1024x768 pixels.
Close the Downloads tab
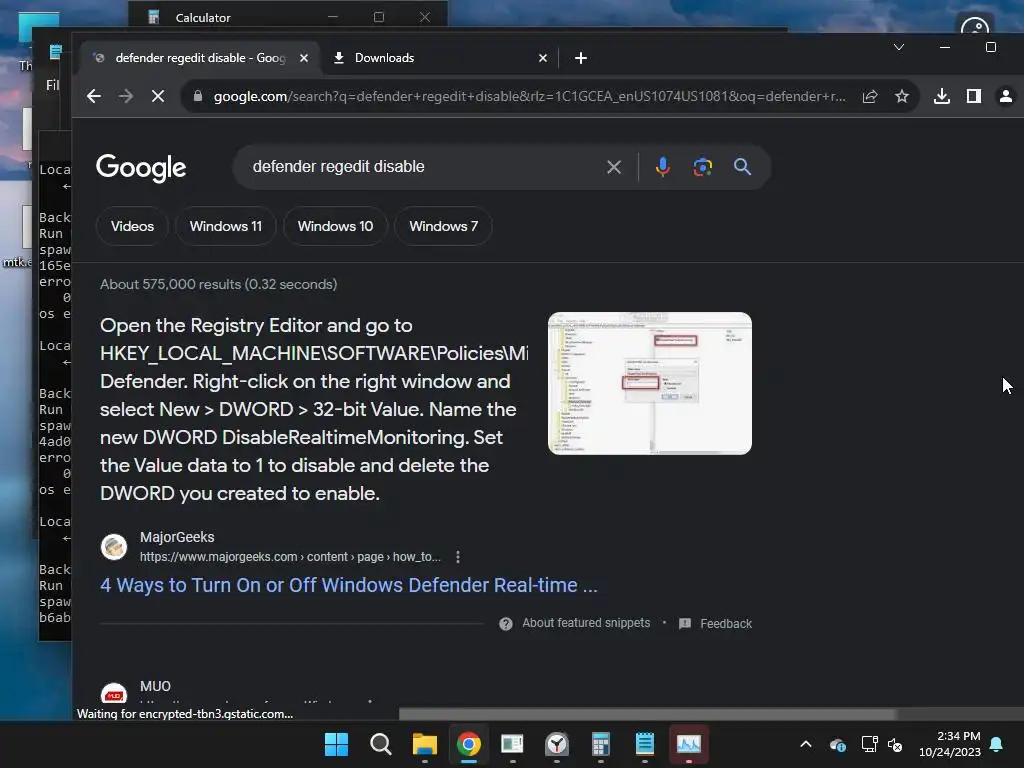pos(543,58)
